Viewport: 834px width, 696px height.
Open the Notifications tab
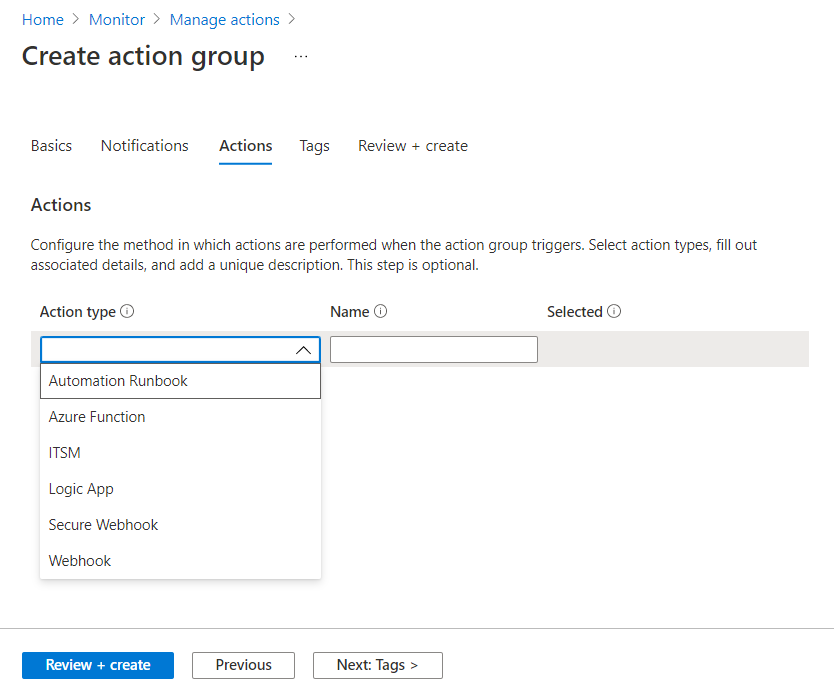click(145, 146)
